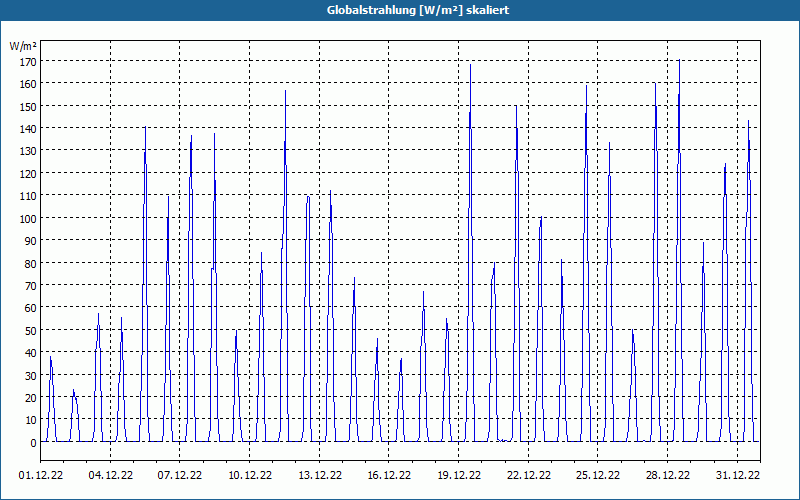Select the 16.12.22 x-axis label
The width and height of the screenshot is (800, 500).
click(389, 475)
